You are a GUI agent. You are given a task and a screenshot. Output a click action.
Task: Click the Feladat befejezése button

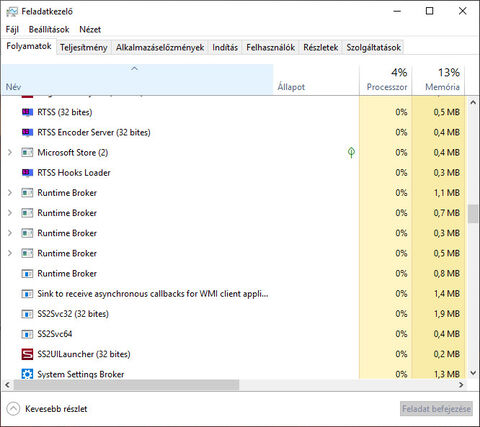(x=436, y=409)
